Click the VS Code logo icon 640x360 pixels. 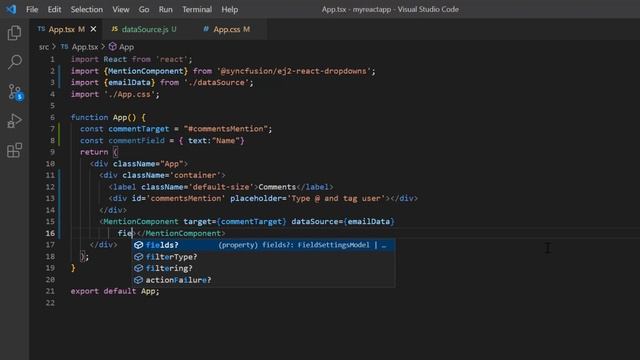11,9
